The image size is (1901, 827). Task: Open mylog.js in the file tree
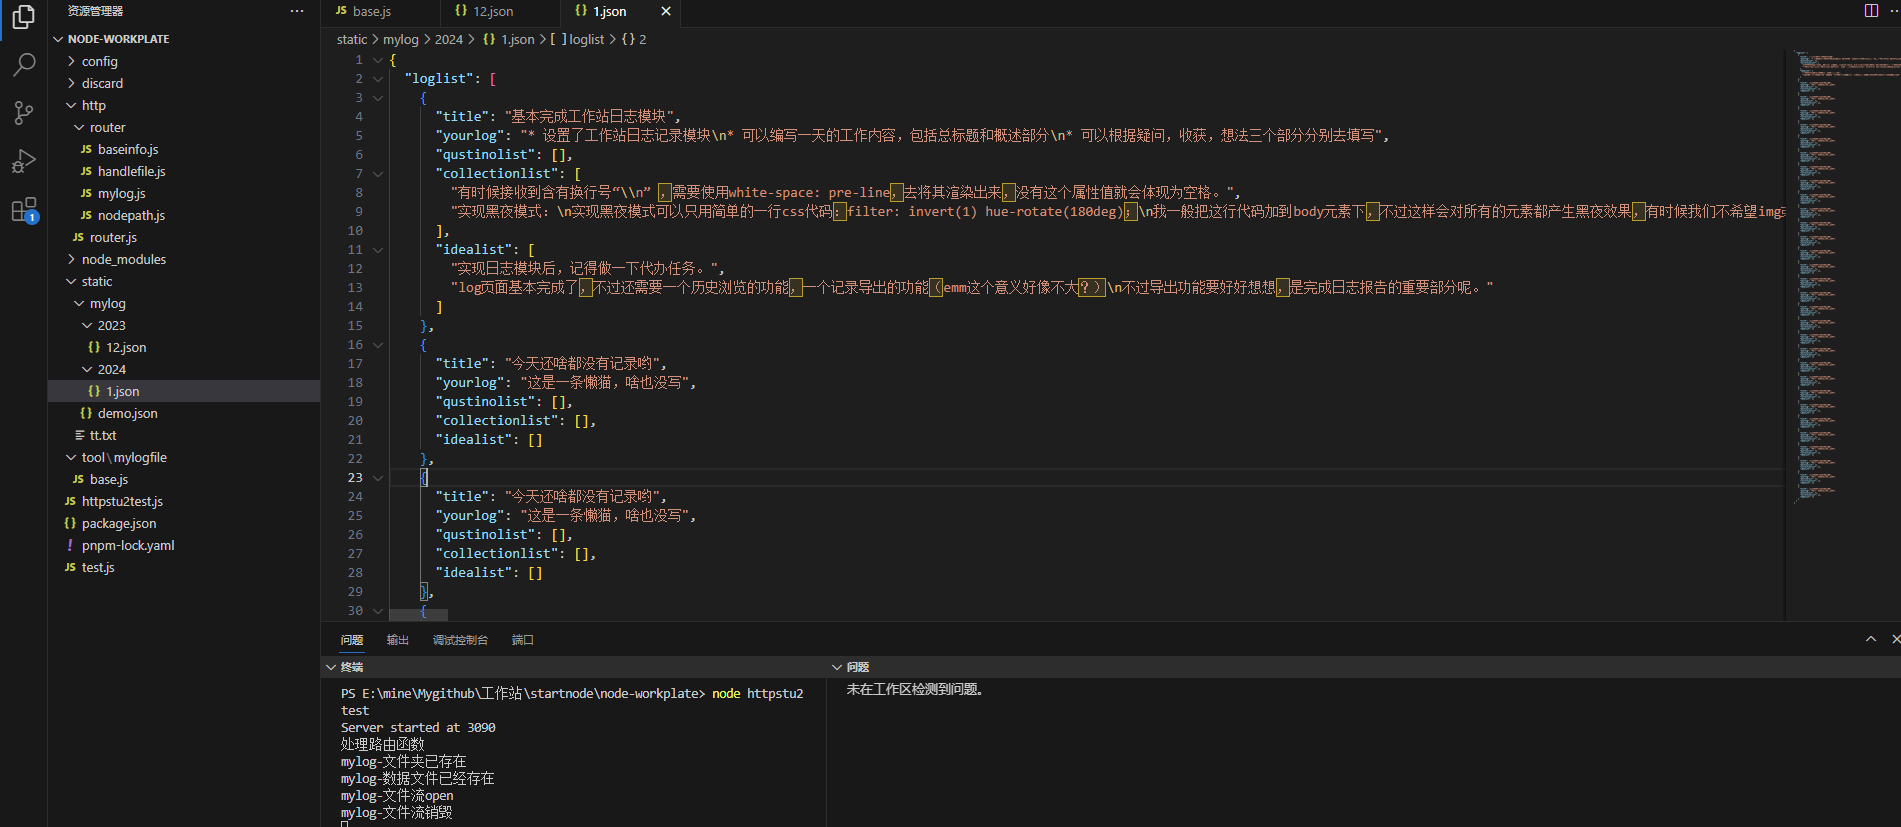[x=184, y=193]
